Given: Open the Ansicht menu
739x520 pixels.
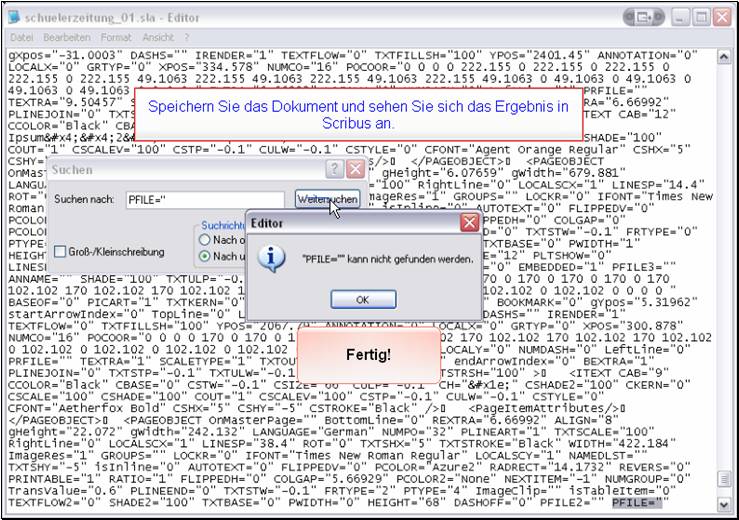Looking at the screenshot, I should tap(158, 37).
